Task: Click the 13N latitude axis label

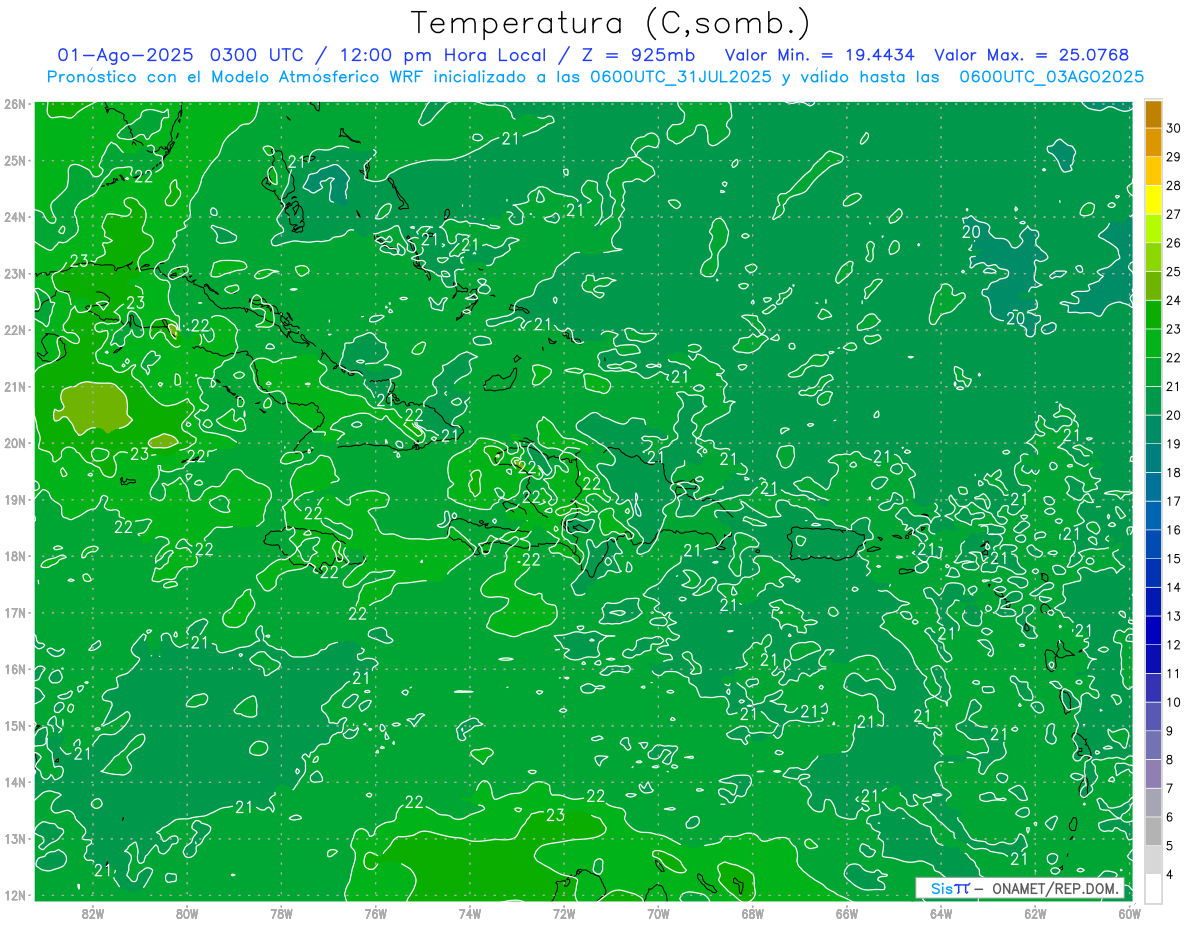Action: point(15,838)
